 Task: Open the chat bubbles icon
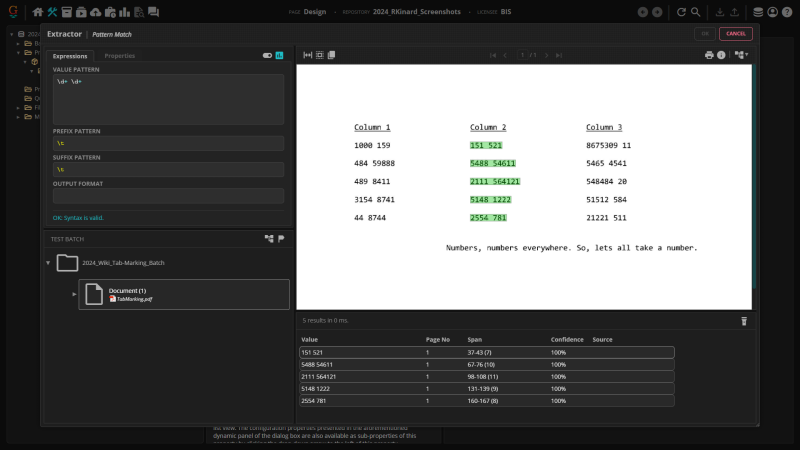(153, 12)
